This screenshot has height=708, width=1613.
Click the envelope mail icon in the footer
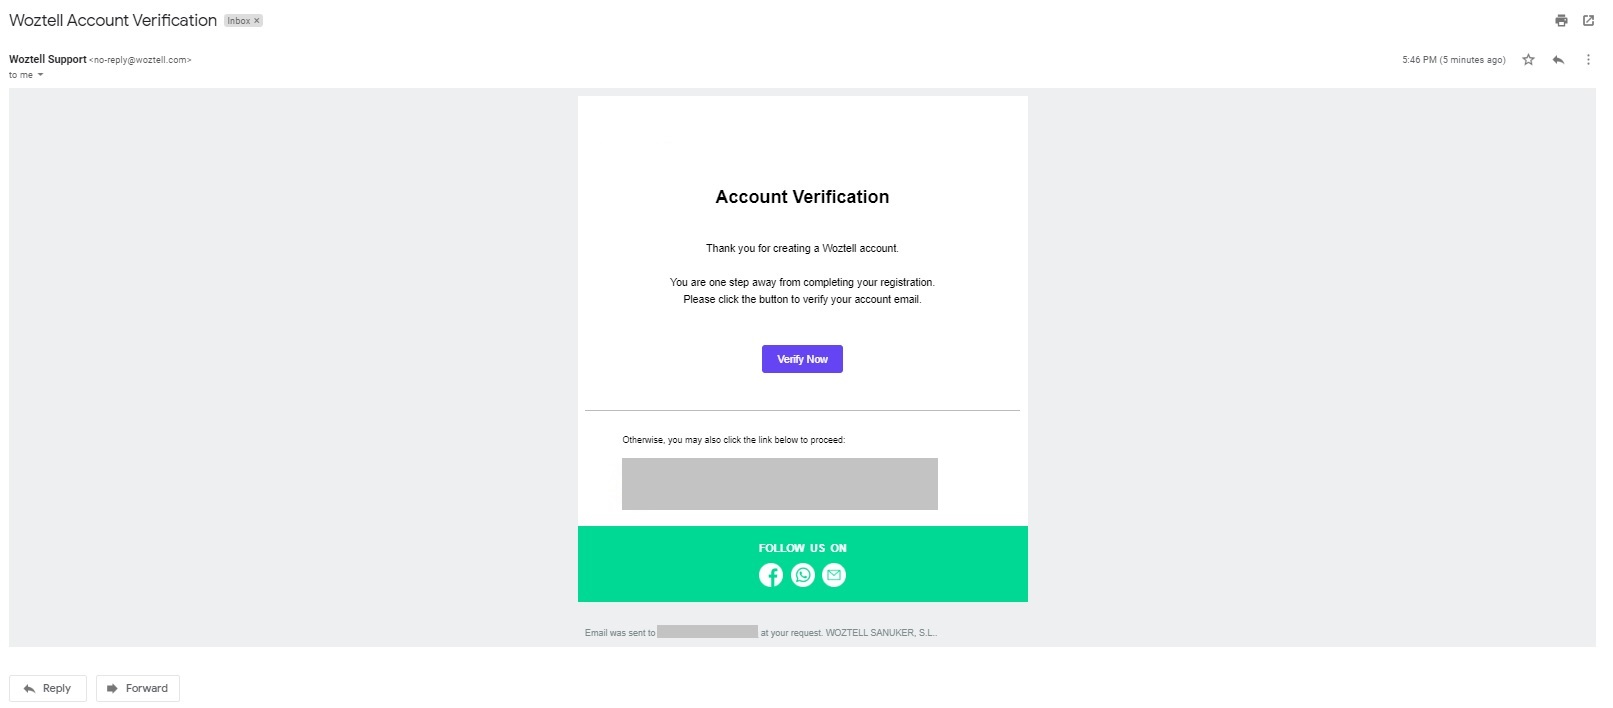[834, 575]
